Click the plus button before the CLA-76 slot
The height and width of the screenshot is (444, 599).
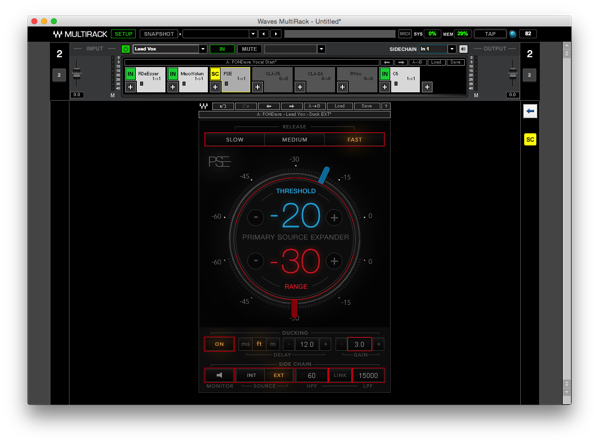pyautogui.click(x=257, y=87)
